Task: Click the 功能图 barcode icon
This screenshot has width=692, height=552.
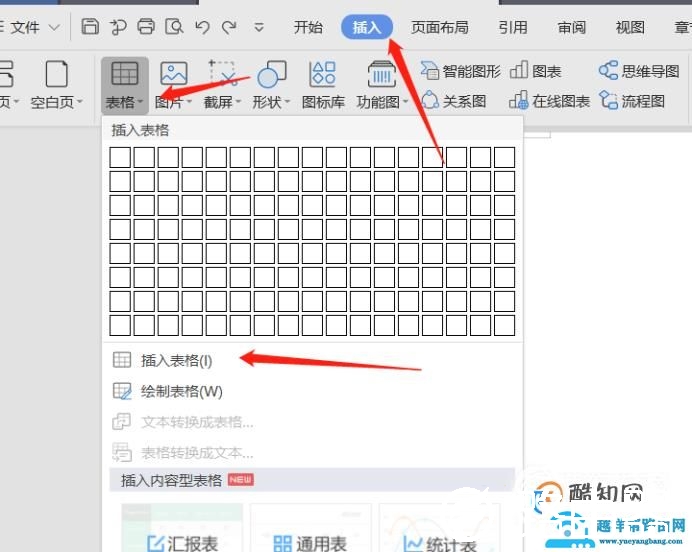Action: pos(381,74)
